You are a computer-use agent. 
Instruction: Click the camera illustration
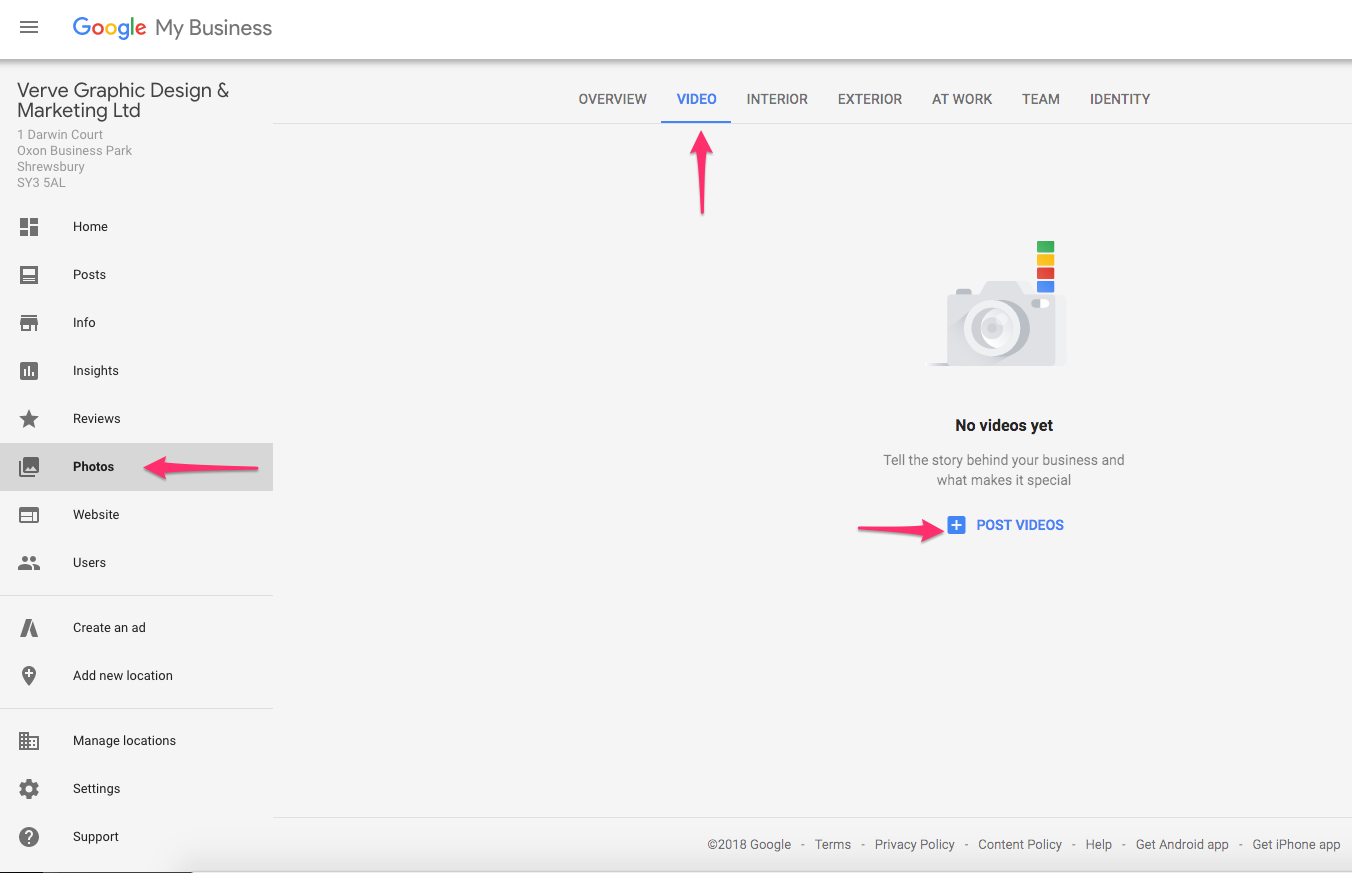point(997,304)
